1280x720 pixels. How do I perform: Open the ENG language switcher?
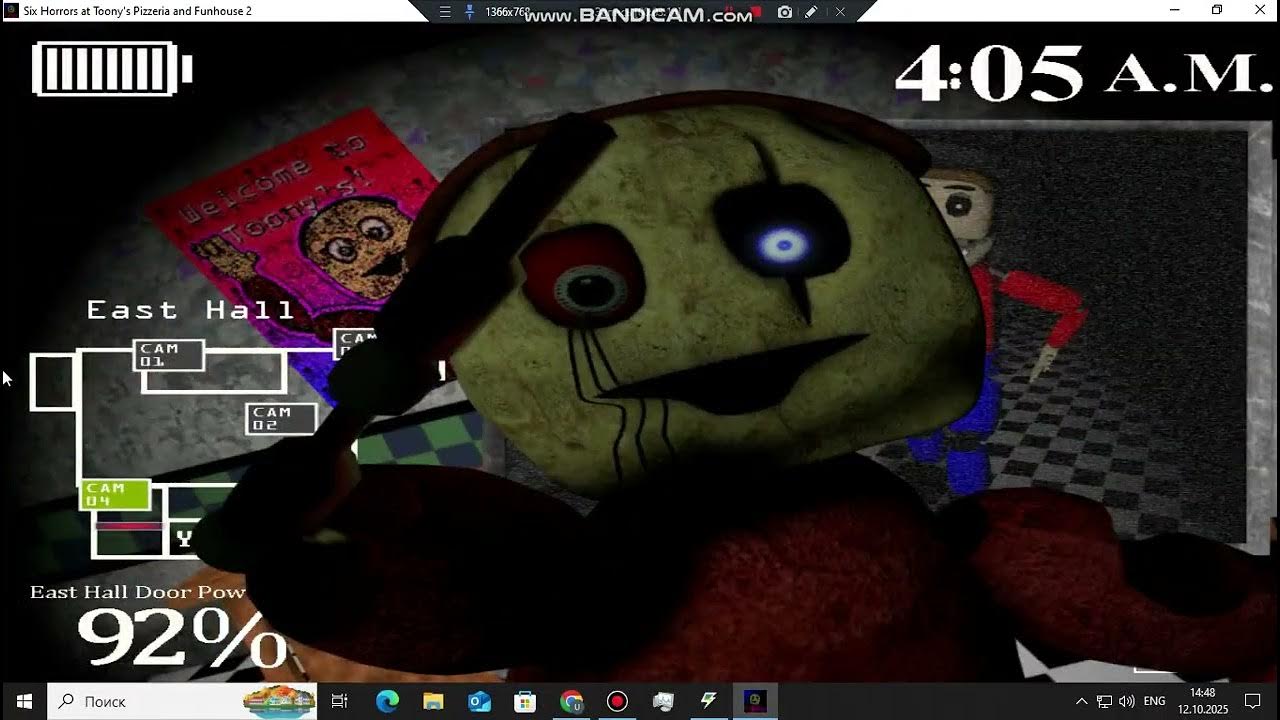pos(1154,701)
